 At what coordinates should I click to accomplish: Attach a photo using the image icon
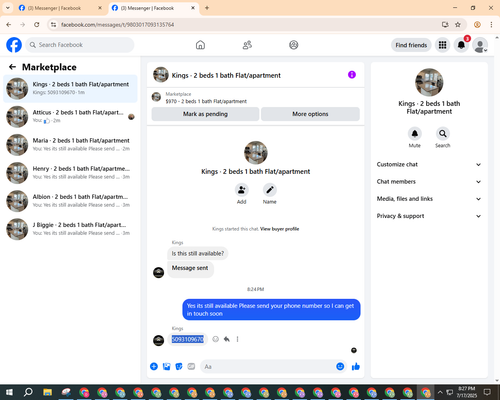[166, 367]
